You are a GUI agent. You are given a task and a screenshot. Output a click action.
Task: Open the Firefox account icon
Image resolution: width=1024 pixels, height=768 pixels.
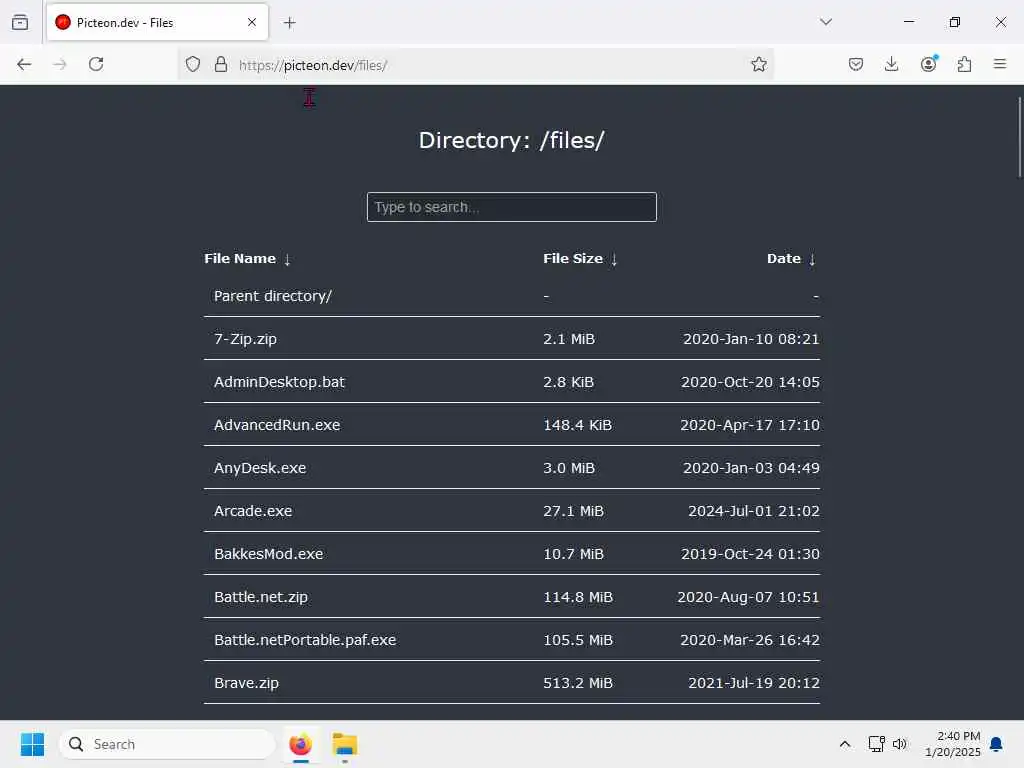click(x=928, y=63)
